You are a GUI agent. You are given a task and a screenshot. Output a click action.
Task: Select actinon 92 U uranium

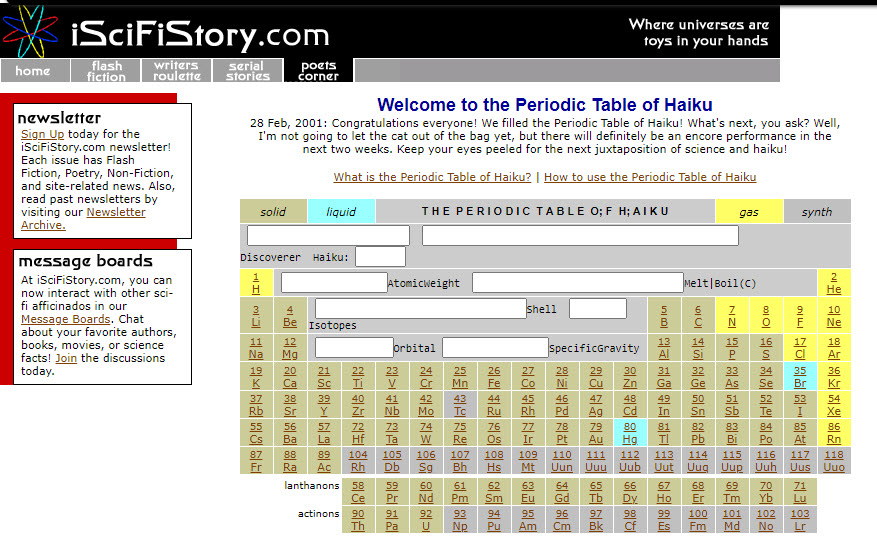tap(426, 520)
